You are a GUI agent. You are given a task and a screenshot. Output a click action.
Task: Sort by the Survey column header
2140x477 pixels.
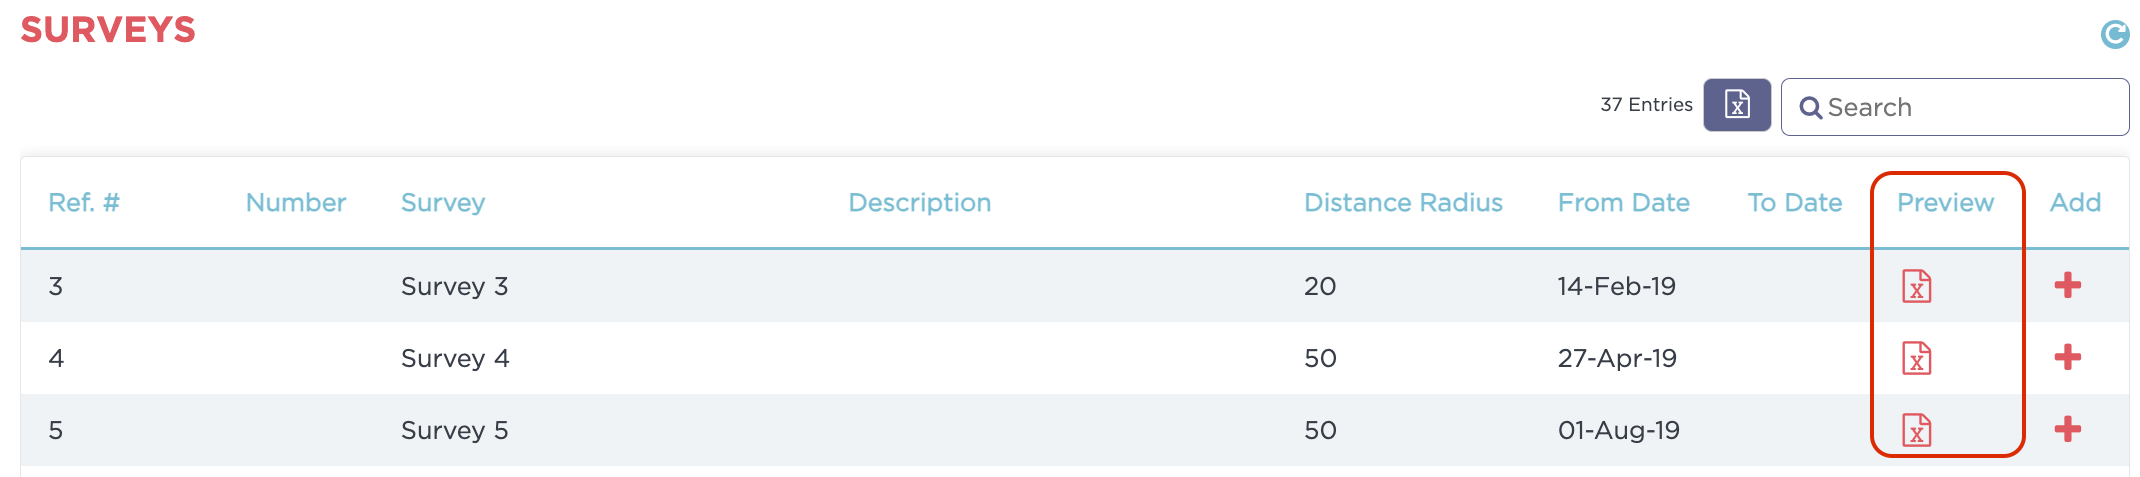pyautogui.click(x=443, y=203)
